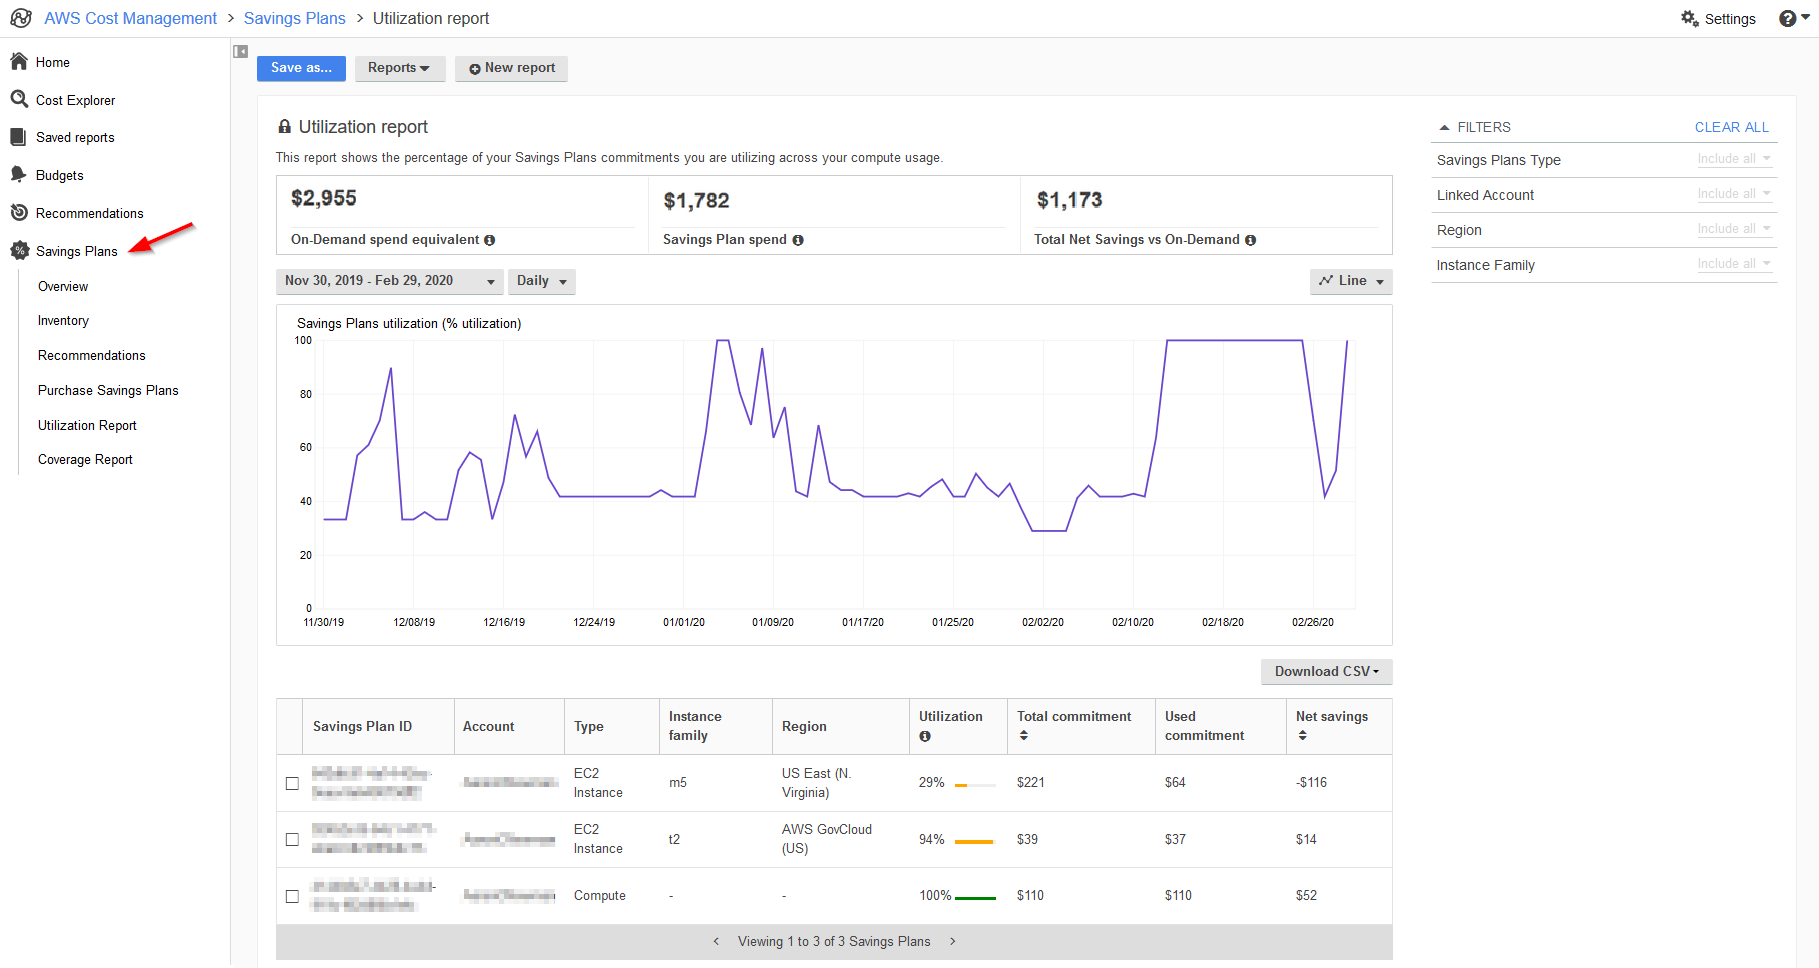Screen dimensions: 1819x968
Task: Click plus icon on New report
Action: [x=475, y=69]
